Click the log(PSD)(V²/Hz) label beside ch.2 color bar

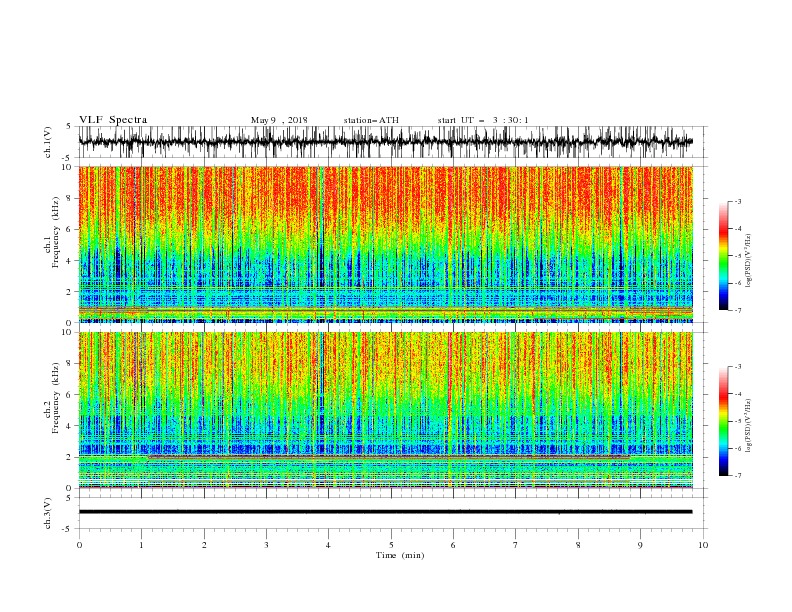coord(749,426)
